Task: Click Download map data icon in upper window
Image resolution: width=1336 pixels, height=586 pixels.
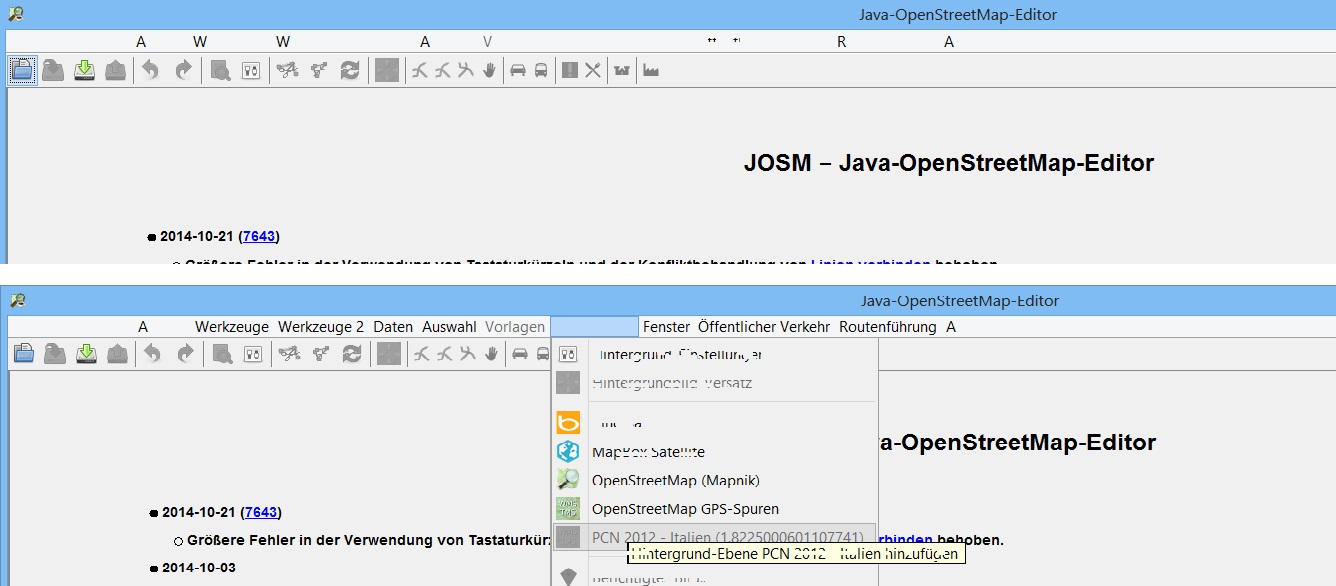Action: [85, 70]
